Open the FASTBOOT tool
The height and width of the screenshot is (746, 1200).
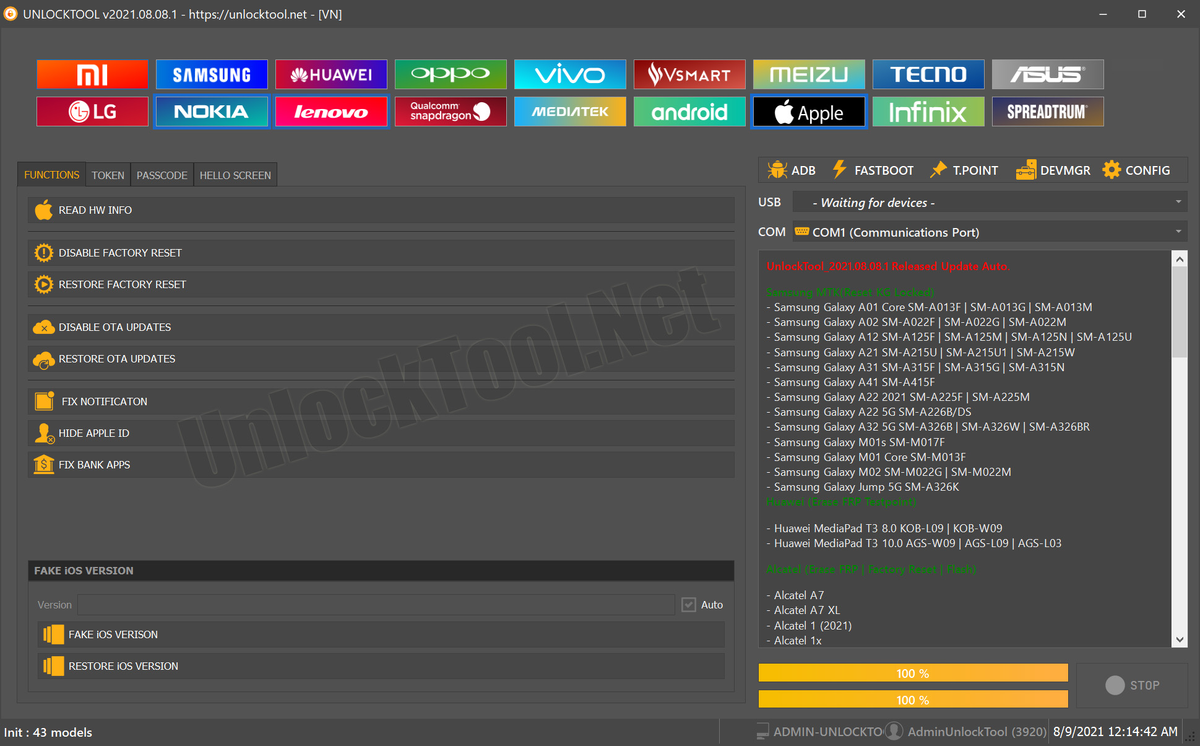[x=872, y=170]
